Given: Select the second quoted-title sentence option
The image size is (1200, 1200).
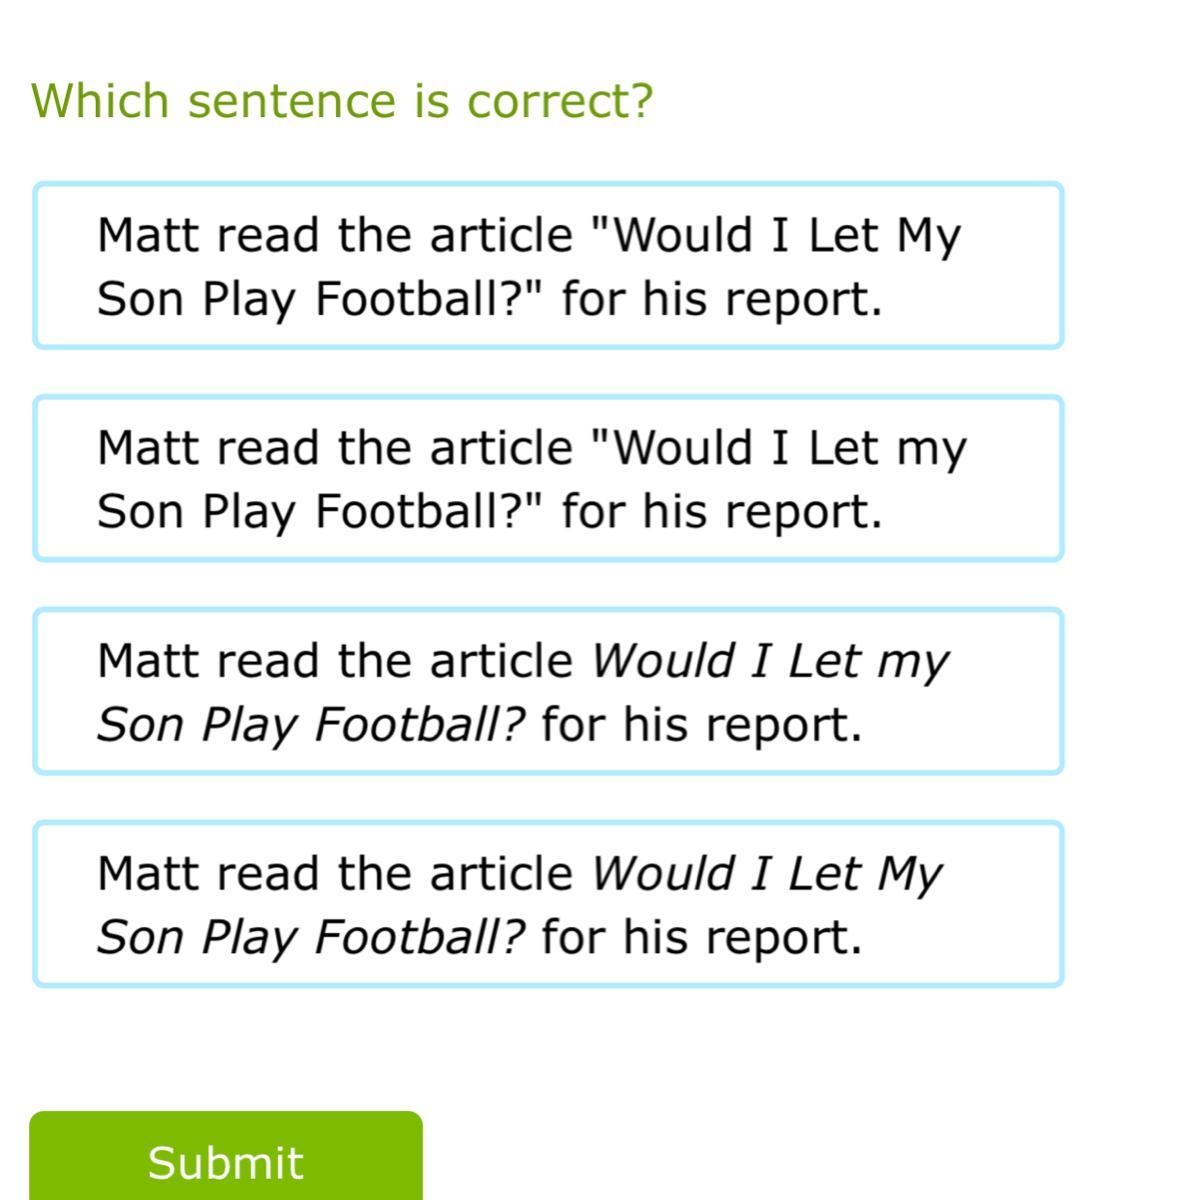Looking at the screenshot, I should pos(548,479).
